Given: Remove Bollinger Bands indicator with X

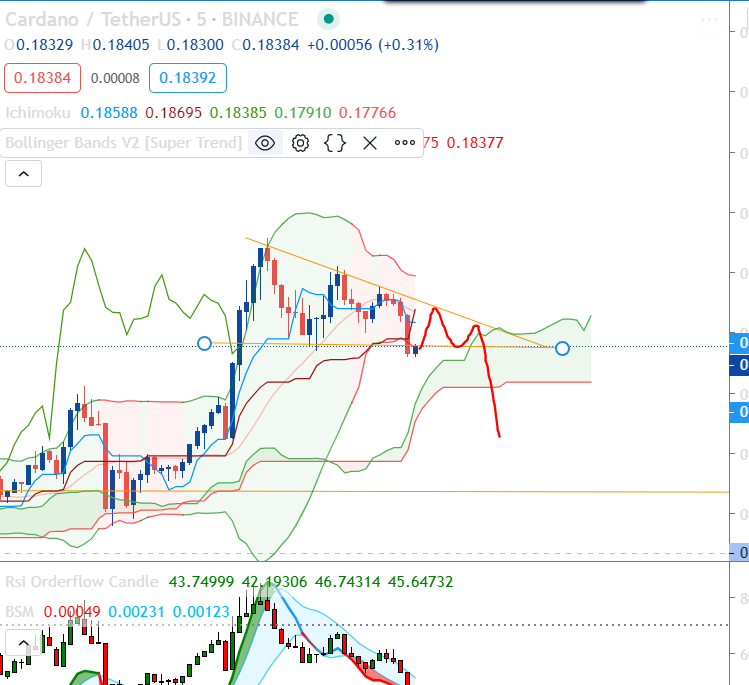Looking at the screenshot, I should (x=370, y=143).
